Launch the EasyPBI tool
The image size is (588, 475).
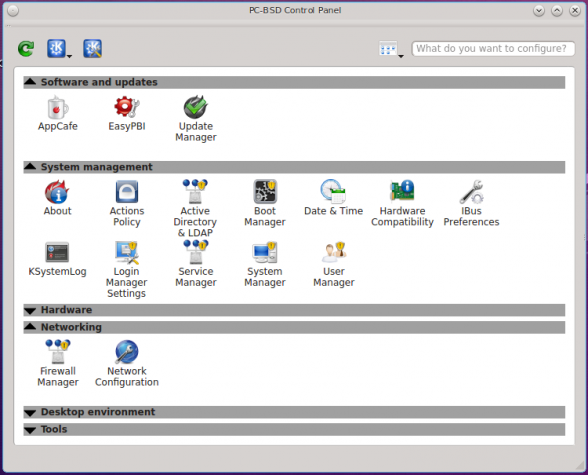127,114
